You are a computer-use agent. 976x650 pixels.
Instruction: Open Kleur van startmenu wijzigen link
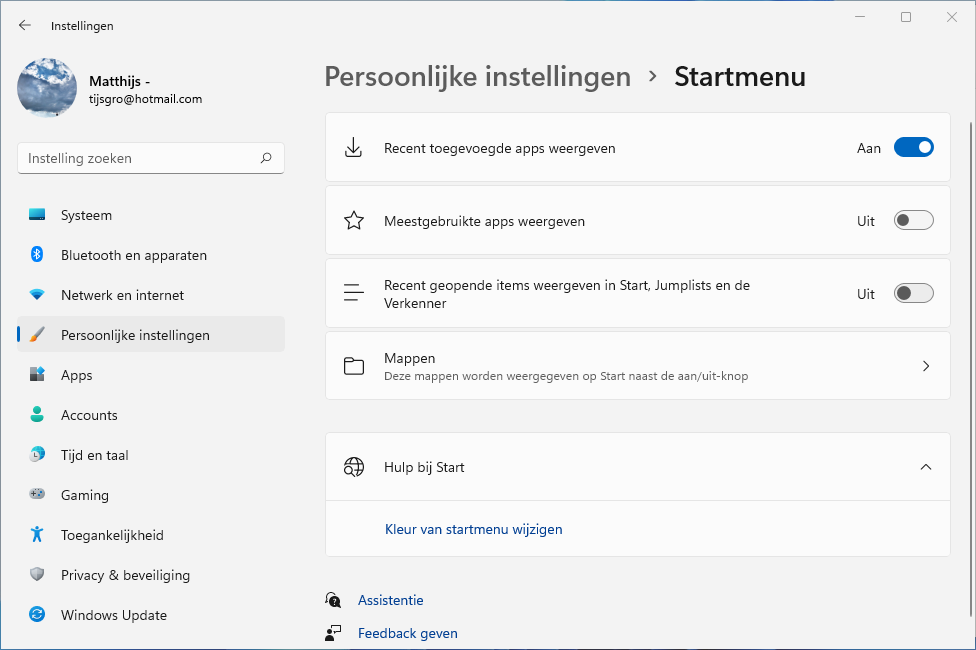pos(474,529)
